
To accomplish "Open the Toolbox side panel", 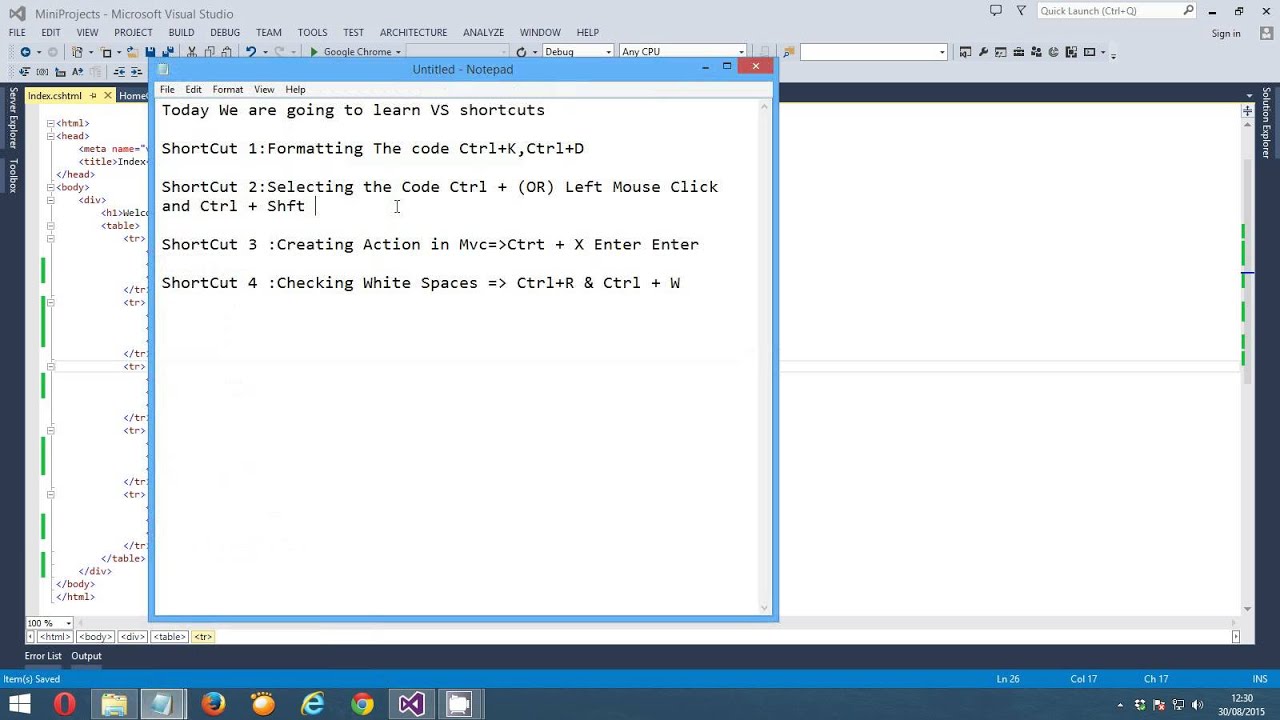I will coord(13,175).
